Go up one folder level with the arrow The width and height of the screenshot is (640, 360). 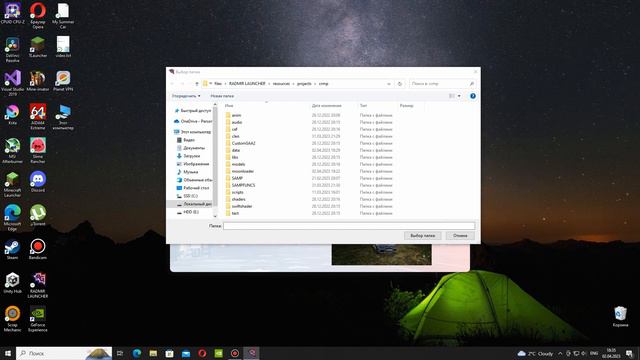click(197, 84)
